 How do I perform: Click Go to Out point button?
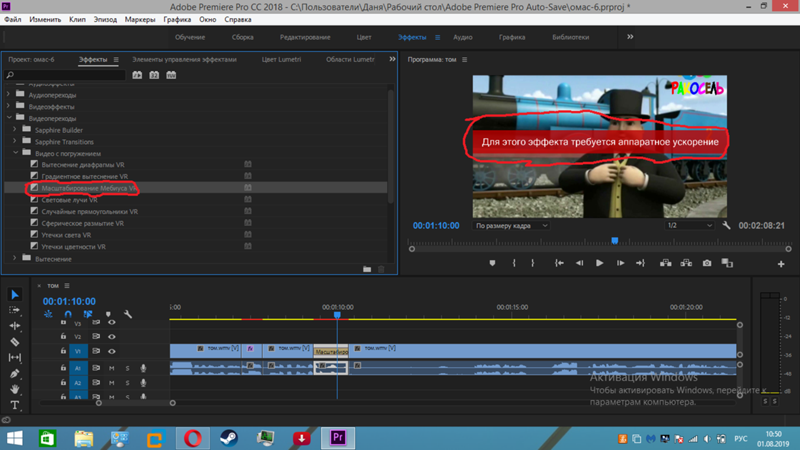pyautogui.click(x=640, y=263)
